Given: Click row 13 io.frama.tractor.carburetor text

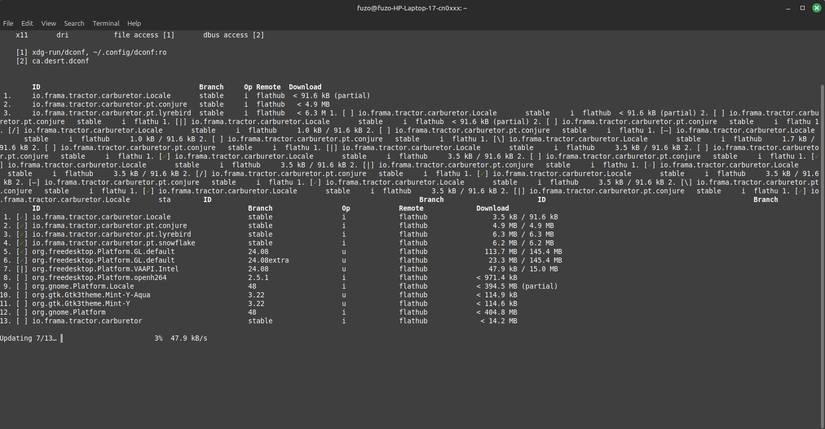Looking at the screenshot, I should 87,321.
